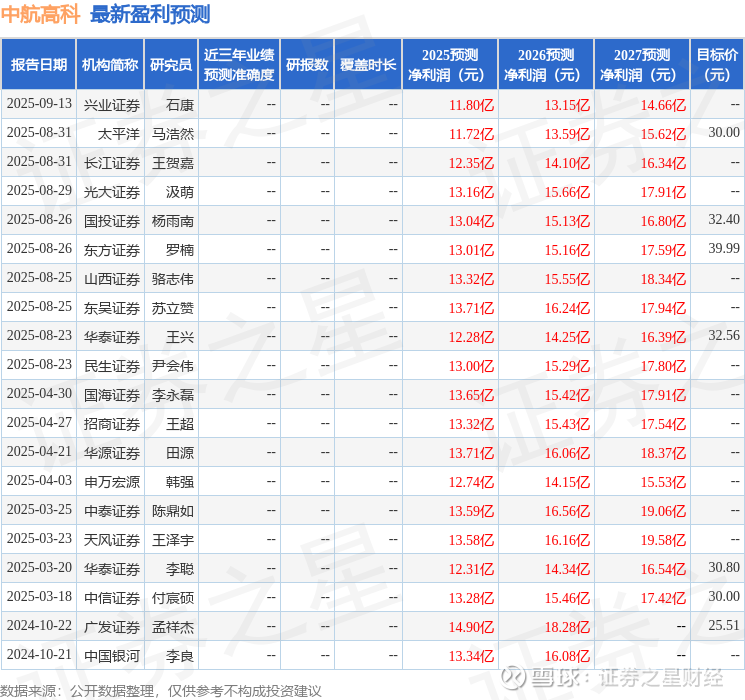The width and height of the screenshot is (745, 700).
Task: Click the target price 39.99
Action: [724, 248]
